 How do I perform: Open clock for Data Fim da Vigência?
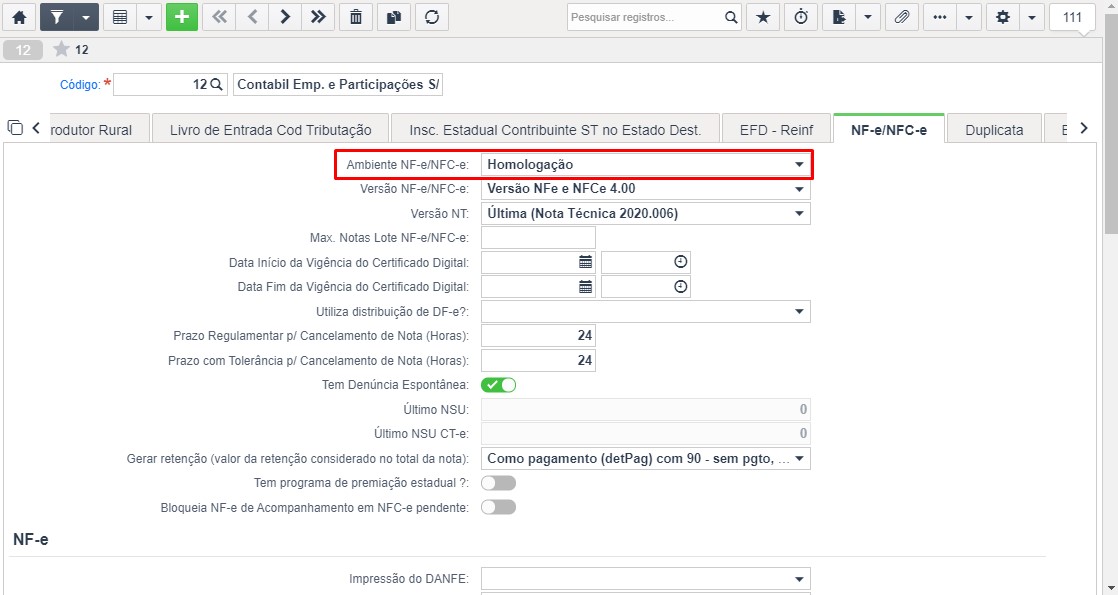click(x=681, y=287)
